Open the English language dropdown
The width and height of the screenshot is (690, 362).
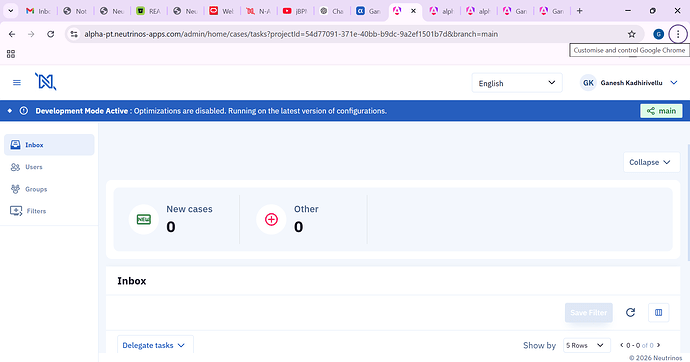point(517,83)
